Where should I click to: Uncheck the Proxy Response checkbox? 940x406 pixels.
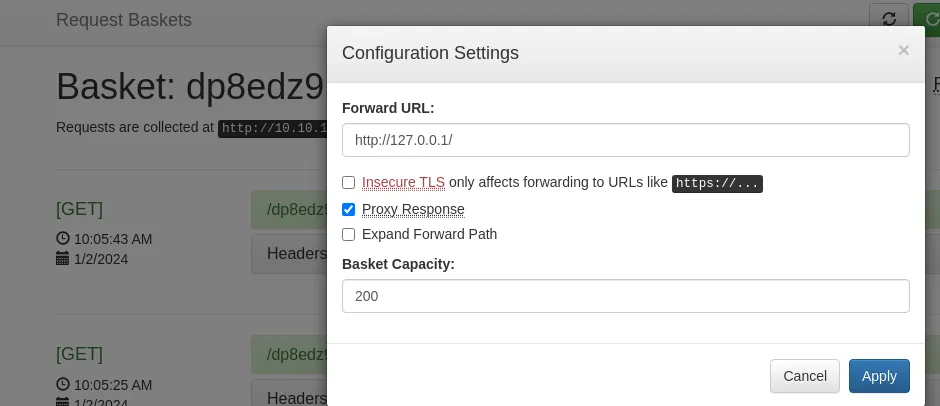(x=348, y=209)
